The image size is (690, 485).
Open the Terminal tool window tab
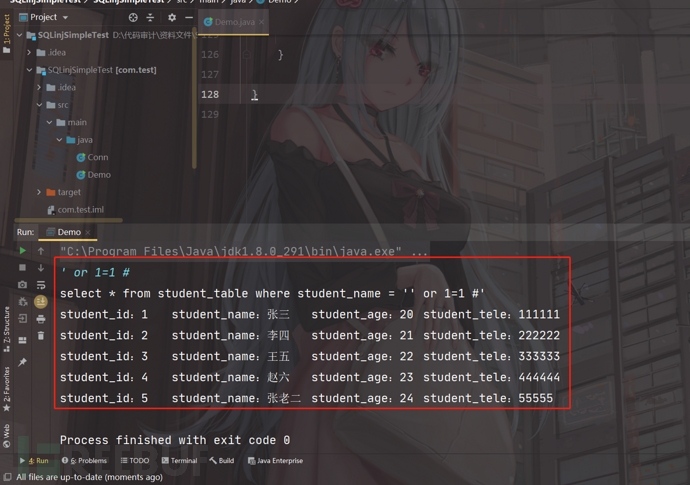[x=180, y=460]
